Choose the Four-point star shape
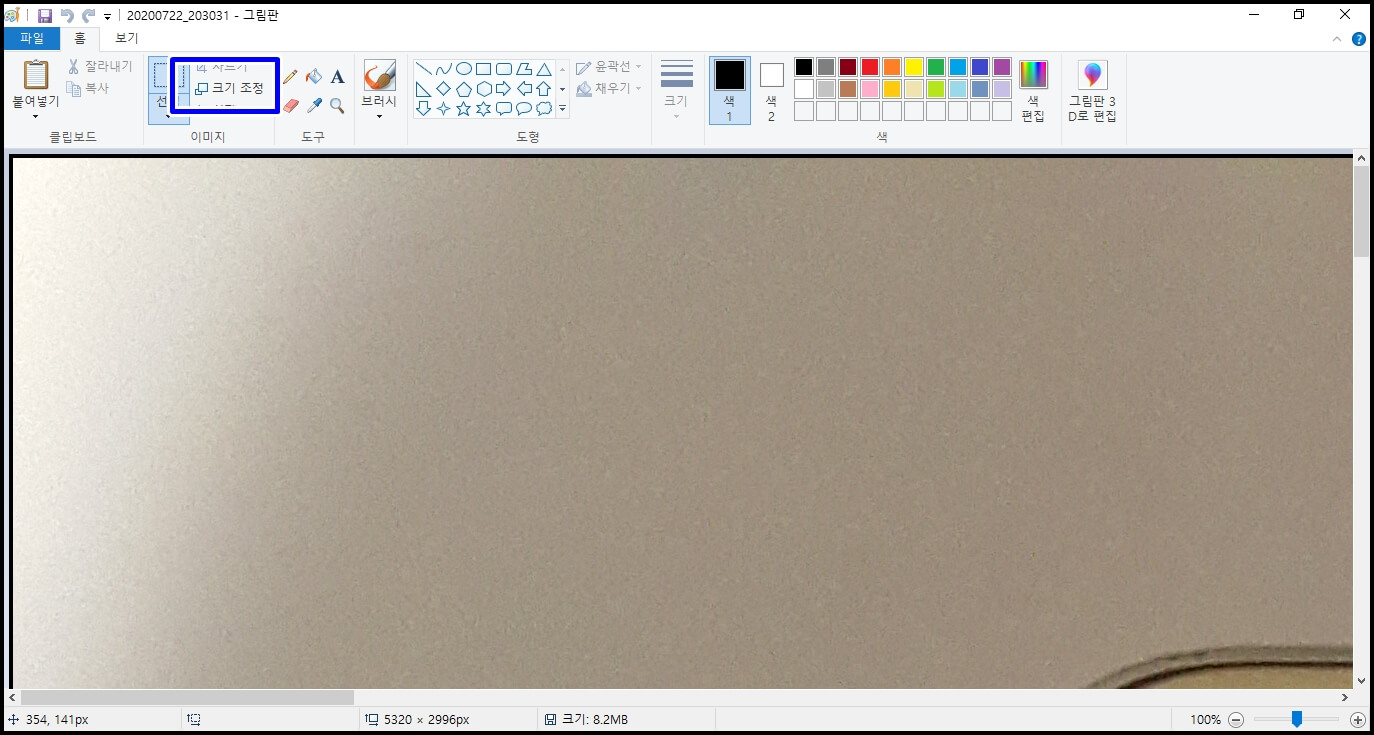Viewport: 1374px width, 735px height. 444,109
